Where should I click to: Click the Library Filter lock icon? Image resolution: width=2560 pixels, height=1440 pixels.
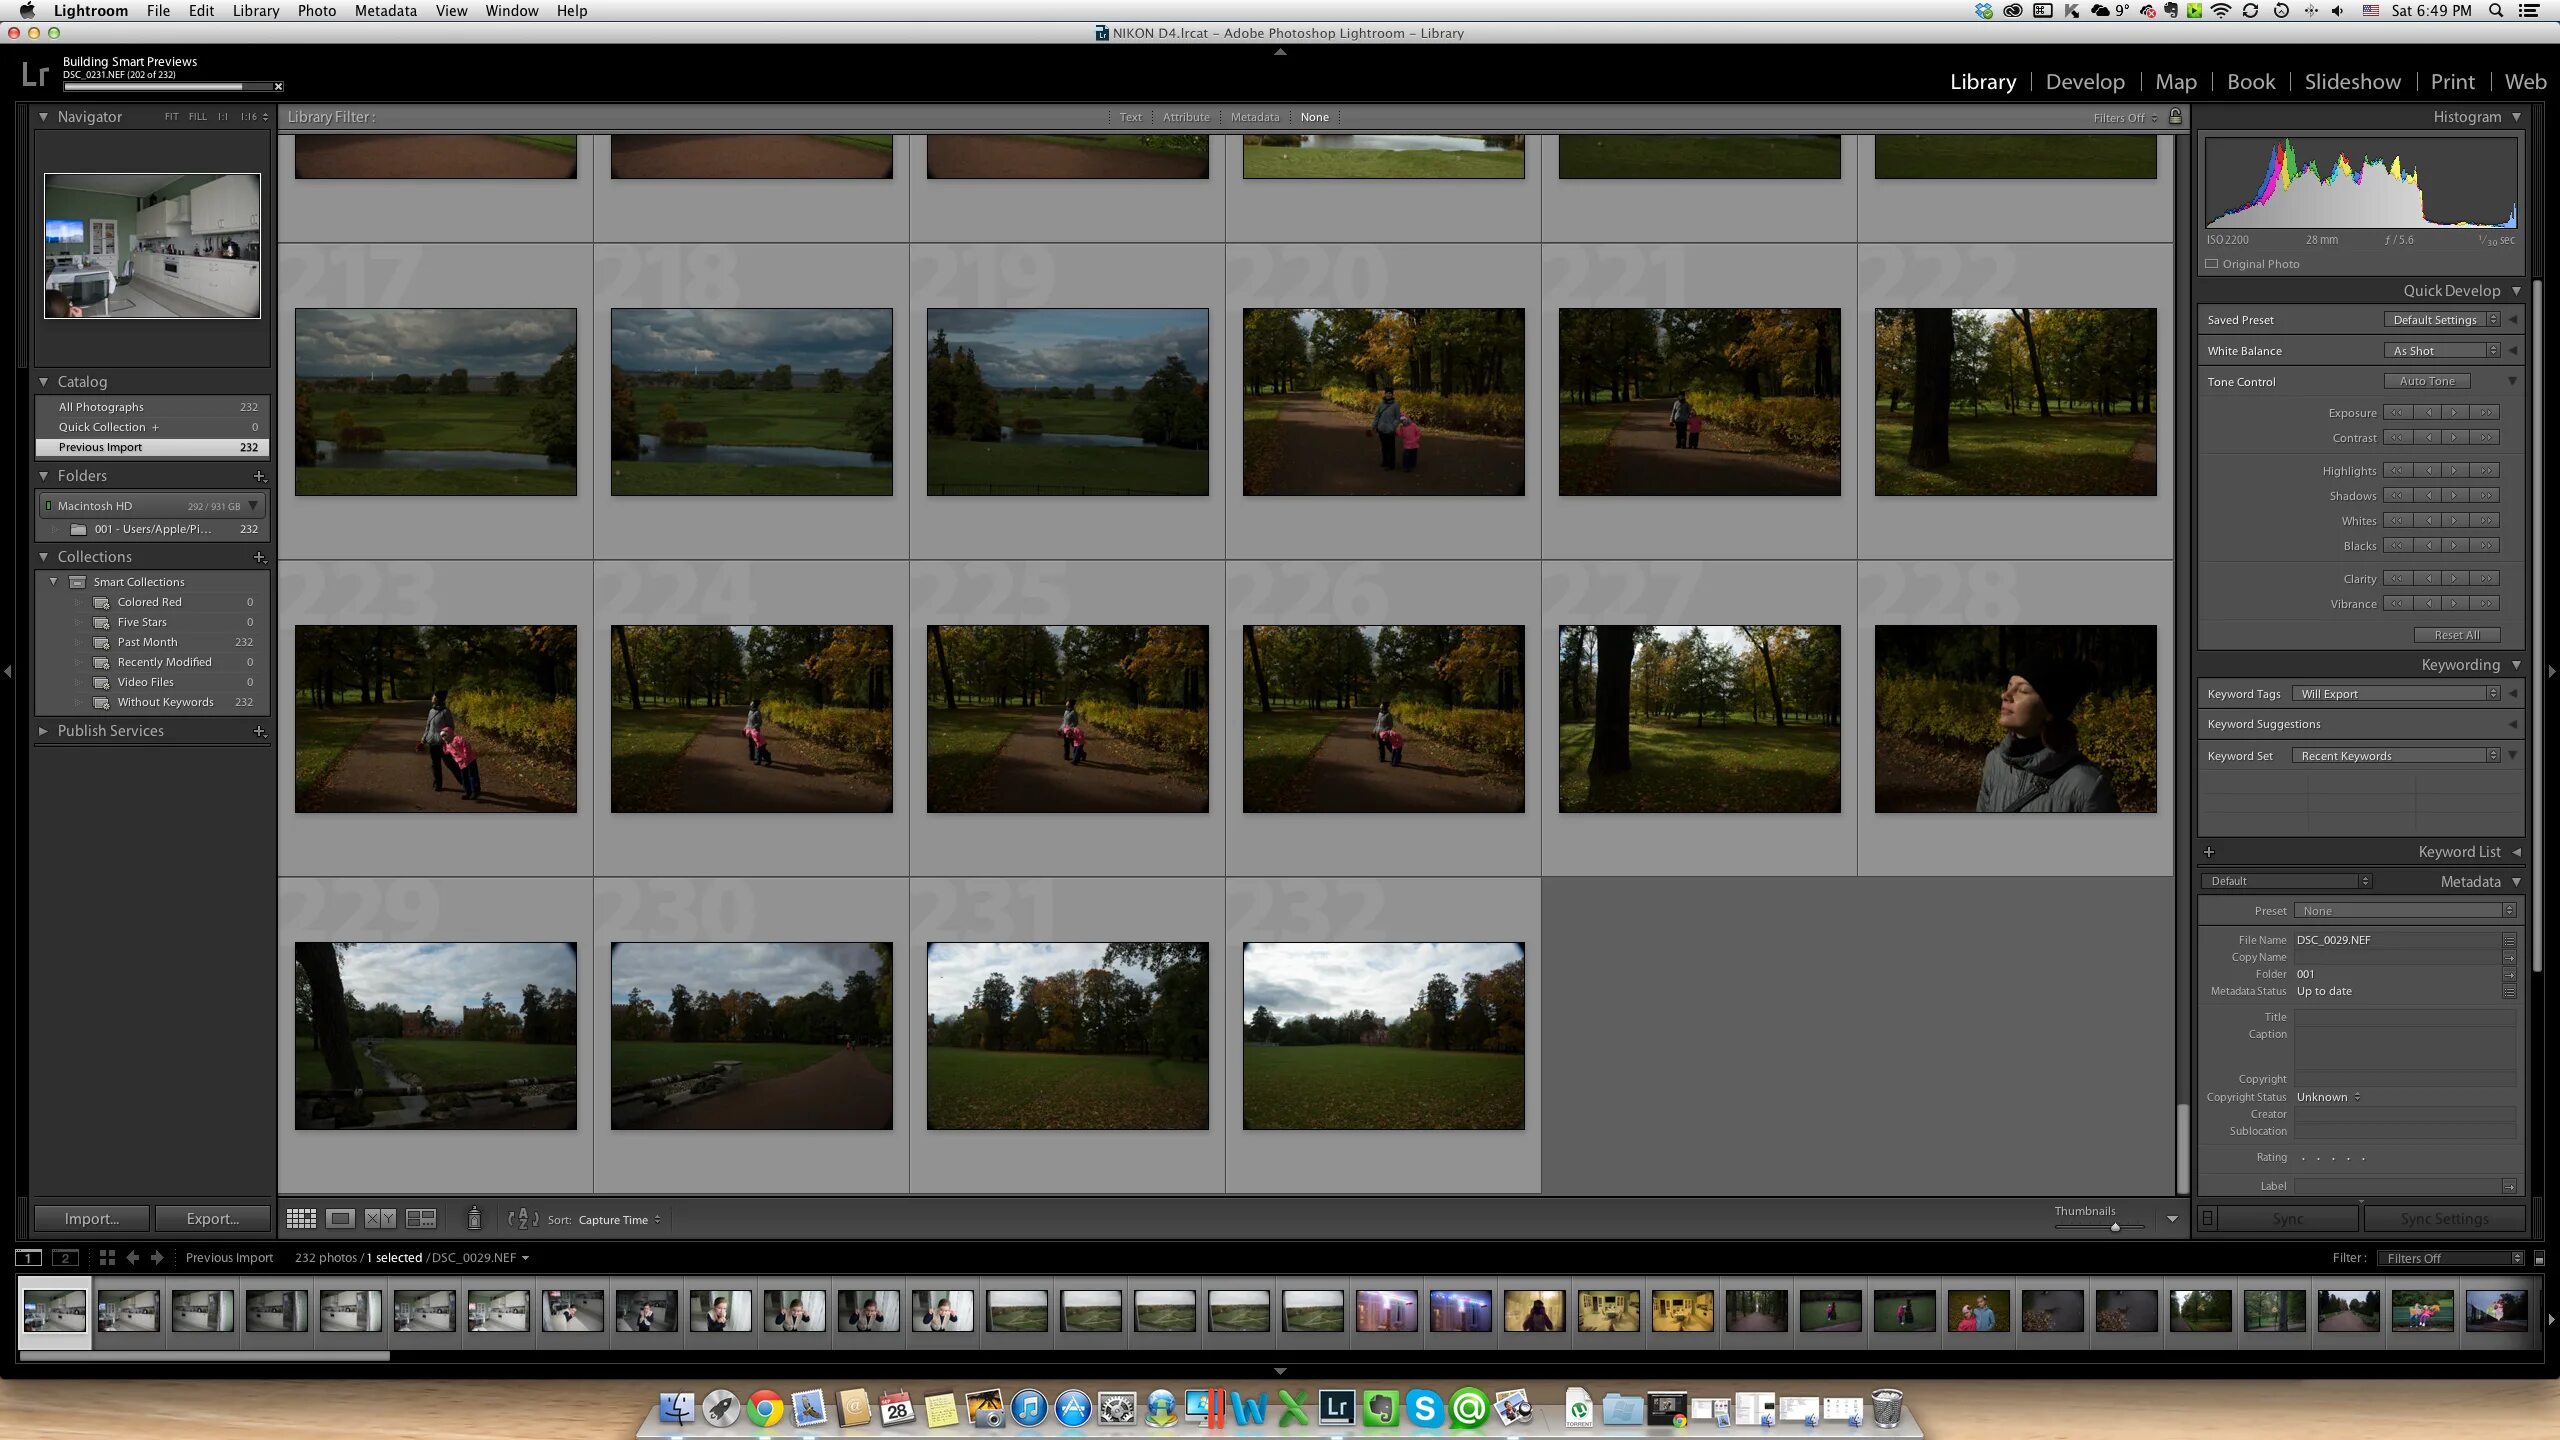2175,117
